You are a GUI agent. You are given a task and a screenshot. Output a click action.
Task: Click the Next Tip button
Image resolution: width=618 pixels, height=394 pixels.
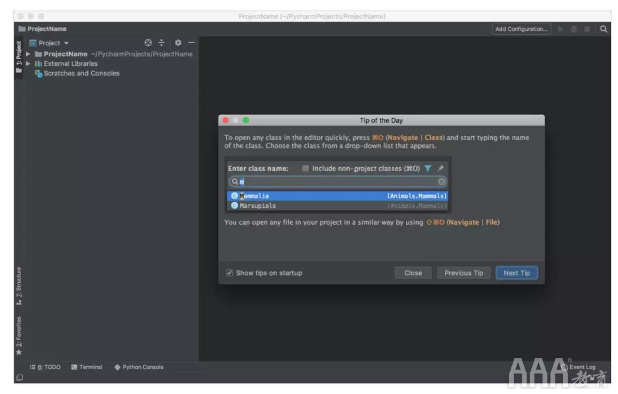[x=517, y=273]
